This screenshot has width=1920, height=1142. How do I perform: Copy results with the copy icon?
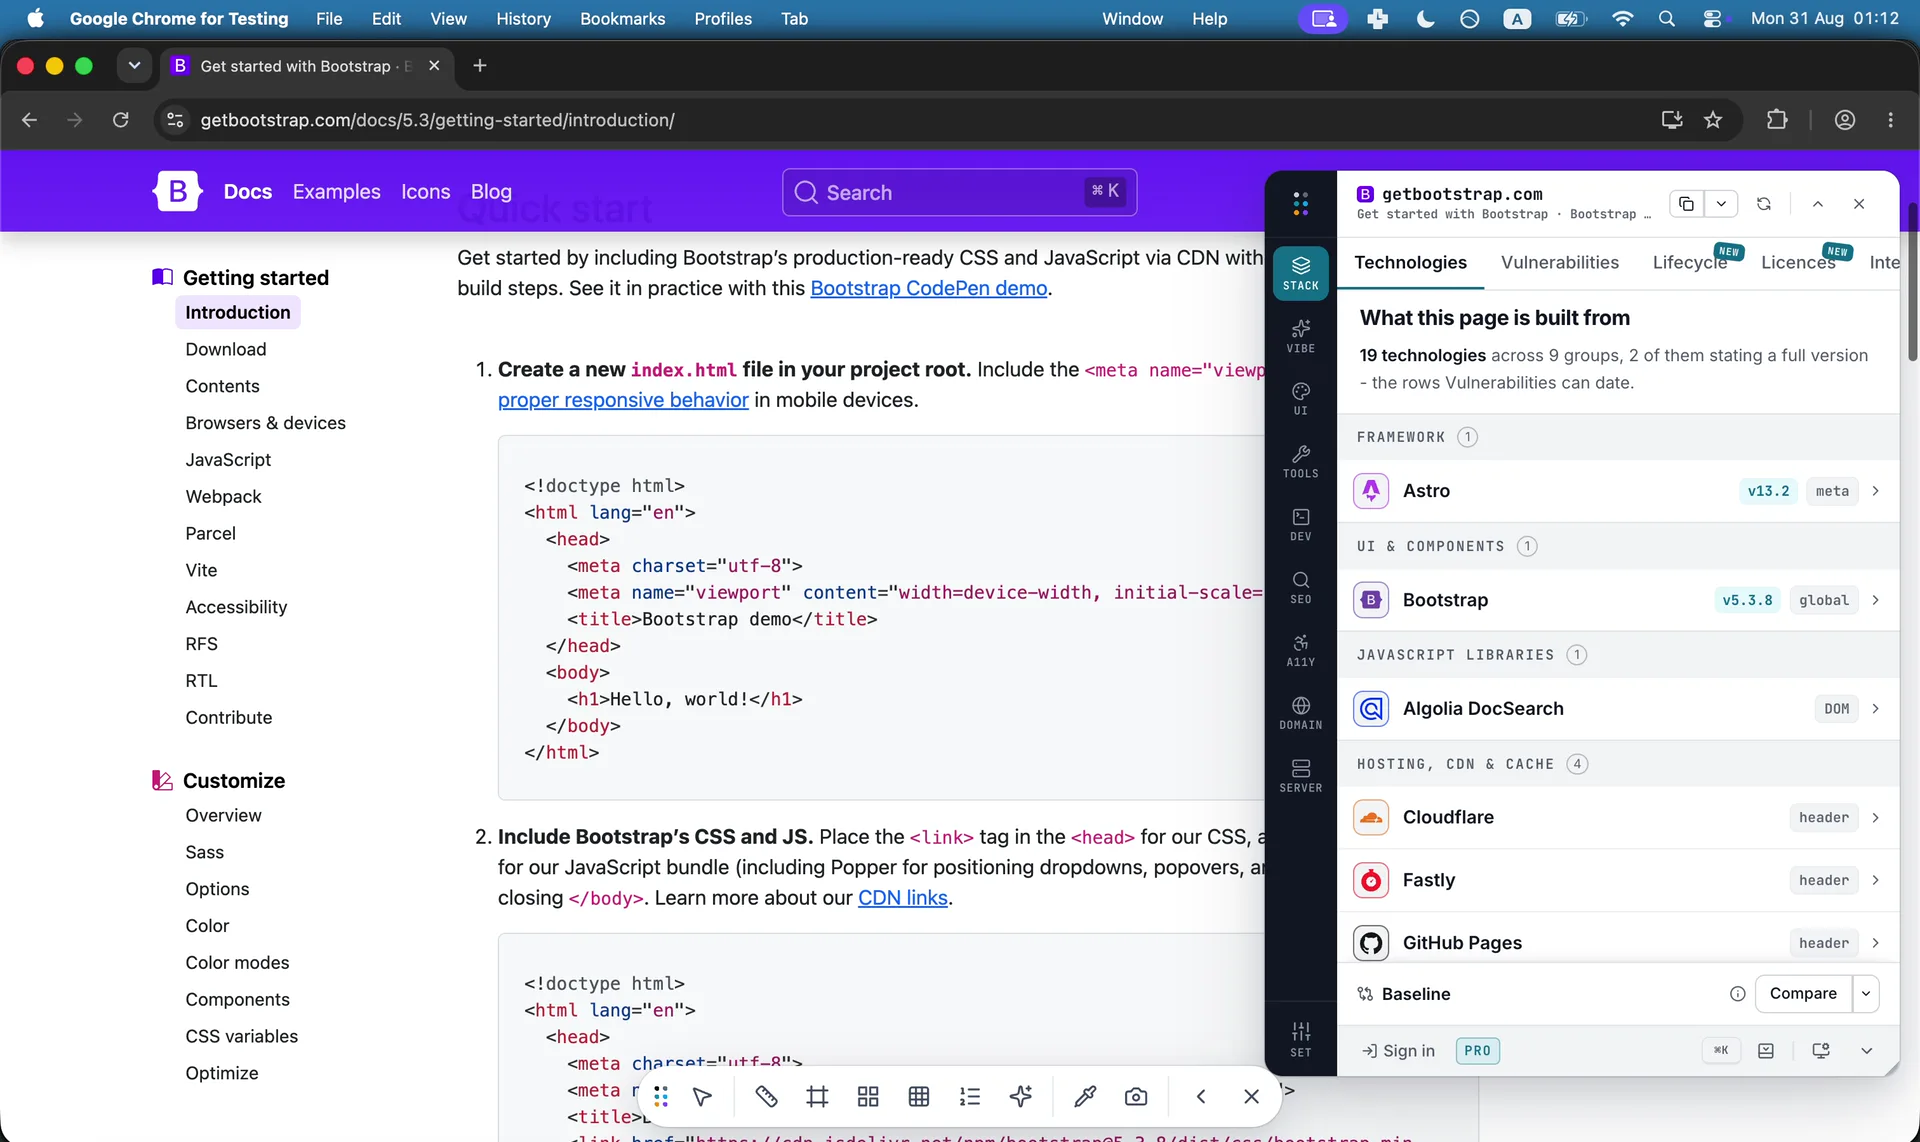coord(1686,204)
